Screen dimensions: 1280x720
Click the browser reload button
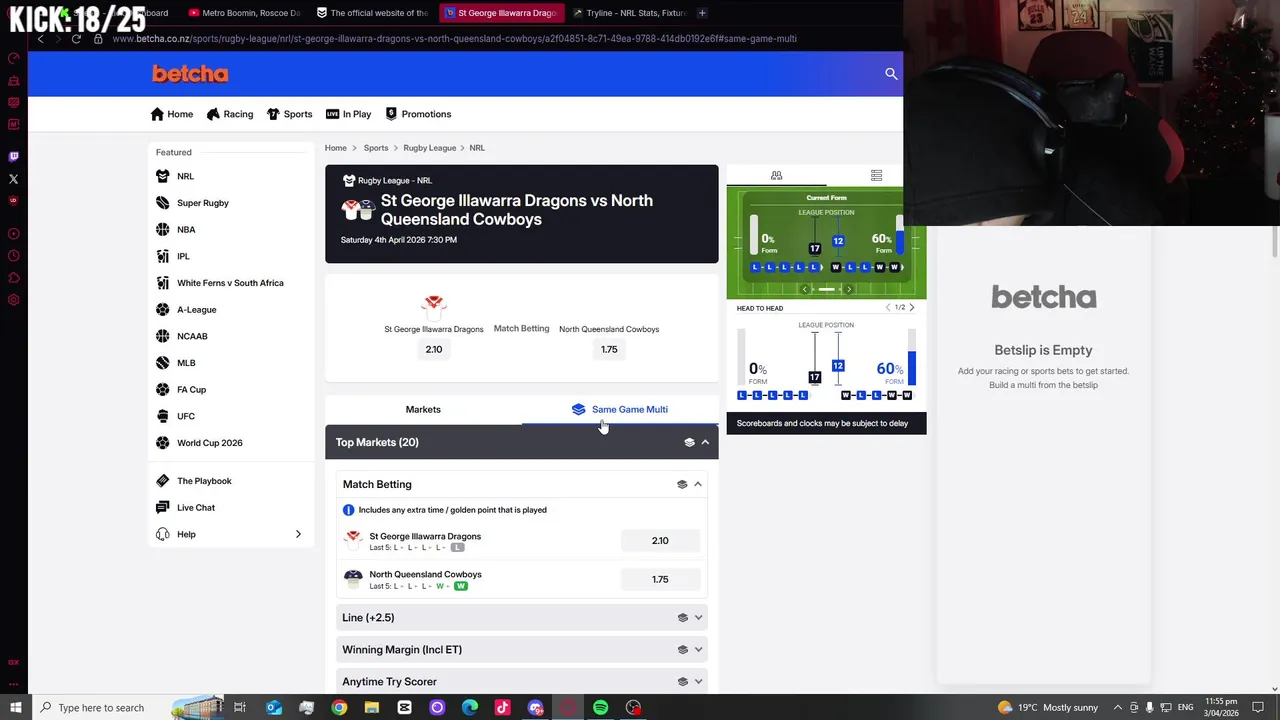(x=76, y=39)
